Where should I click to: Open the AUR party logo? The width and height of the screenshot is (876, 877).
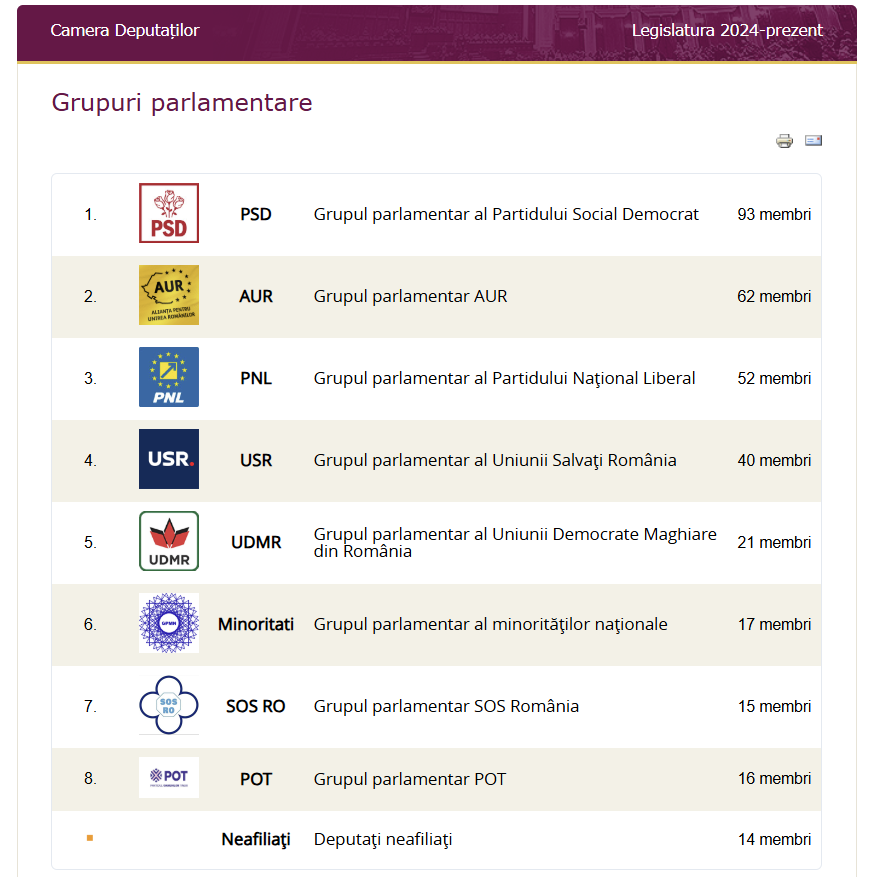click(169, 295)
